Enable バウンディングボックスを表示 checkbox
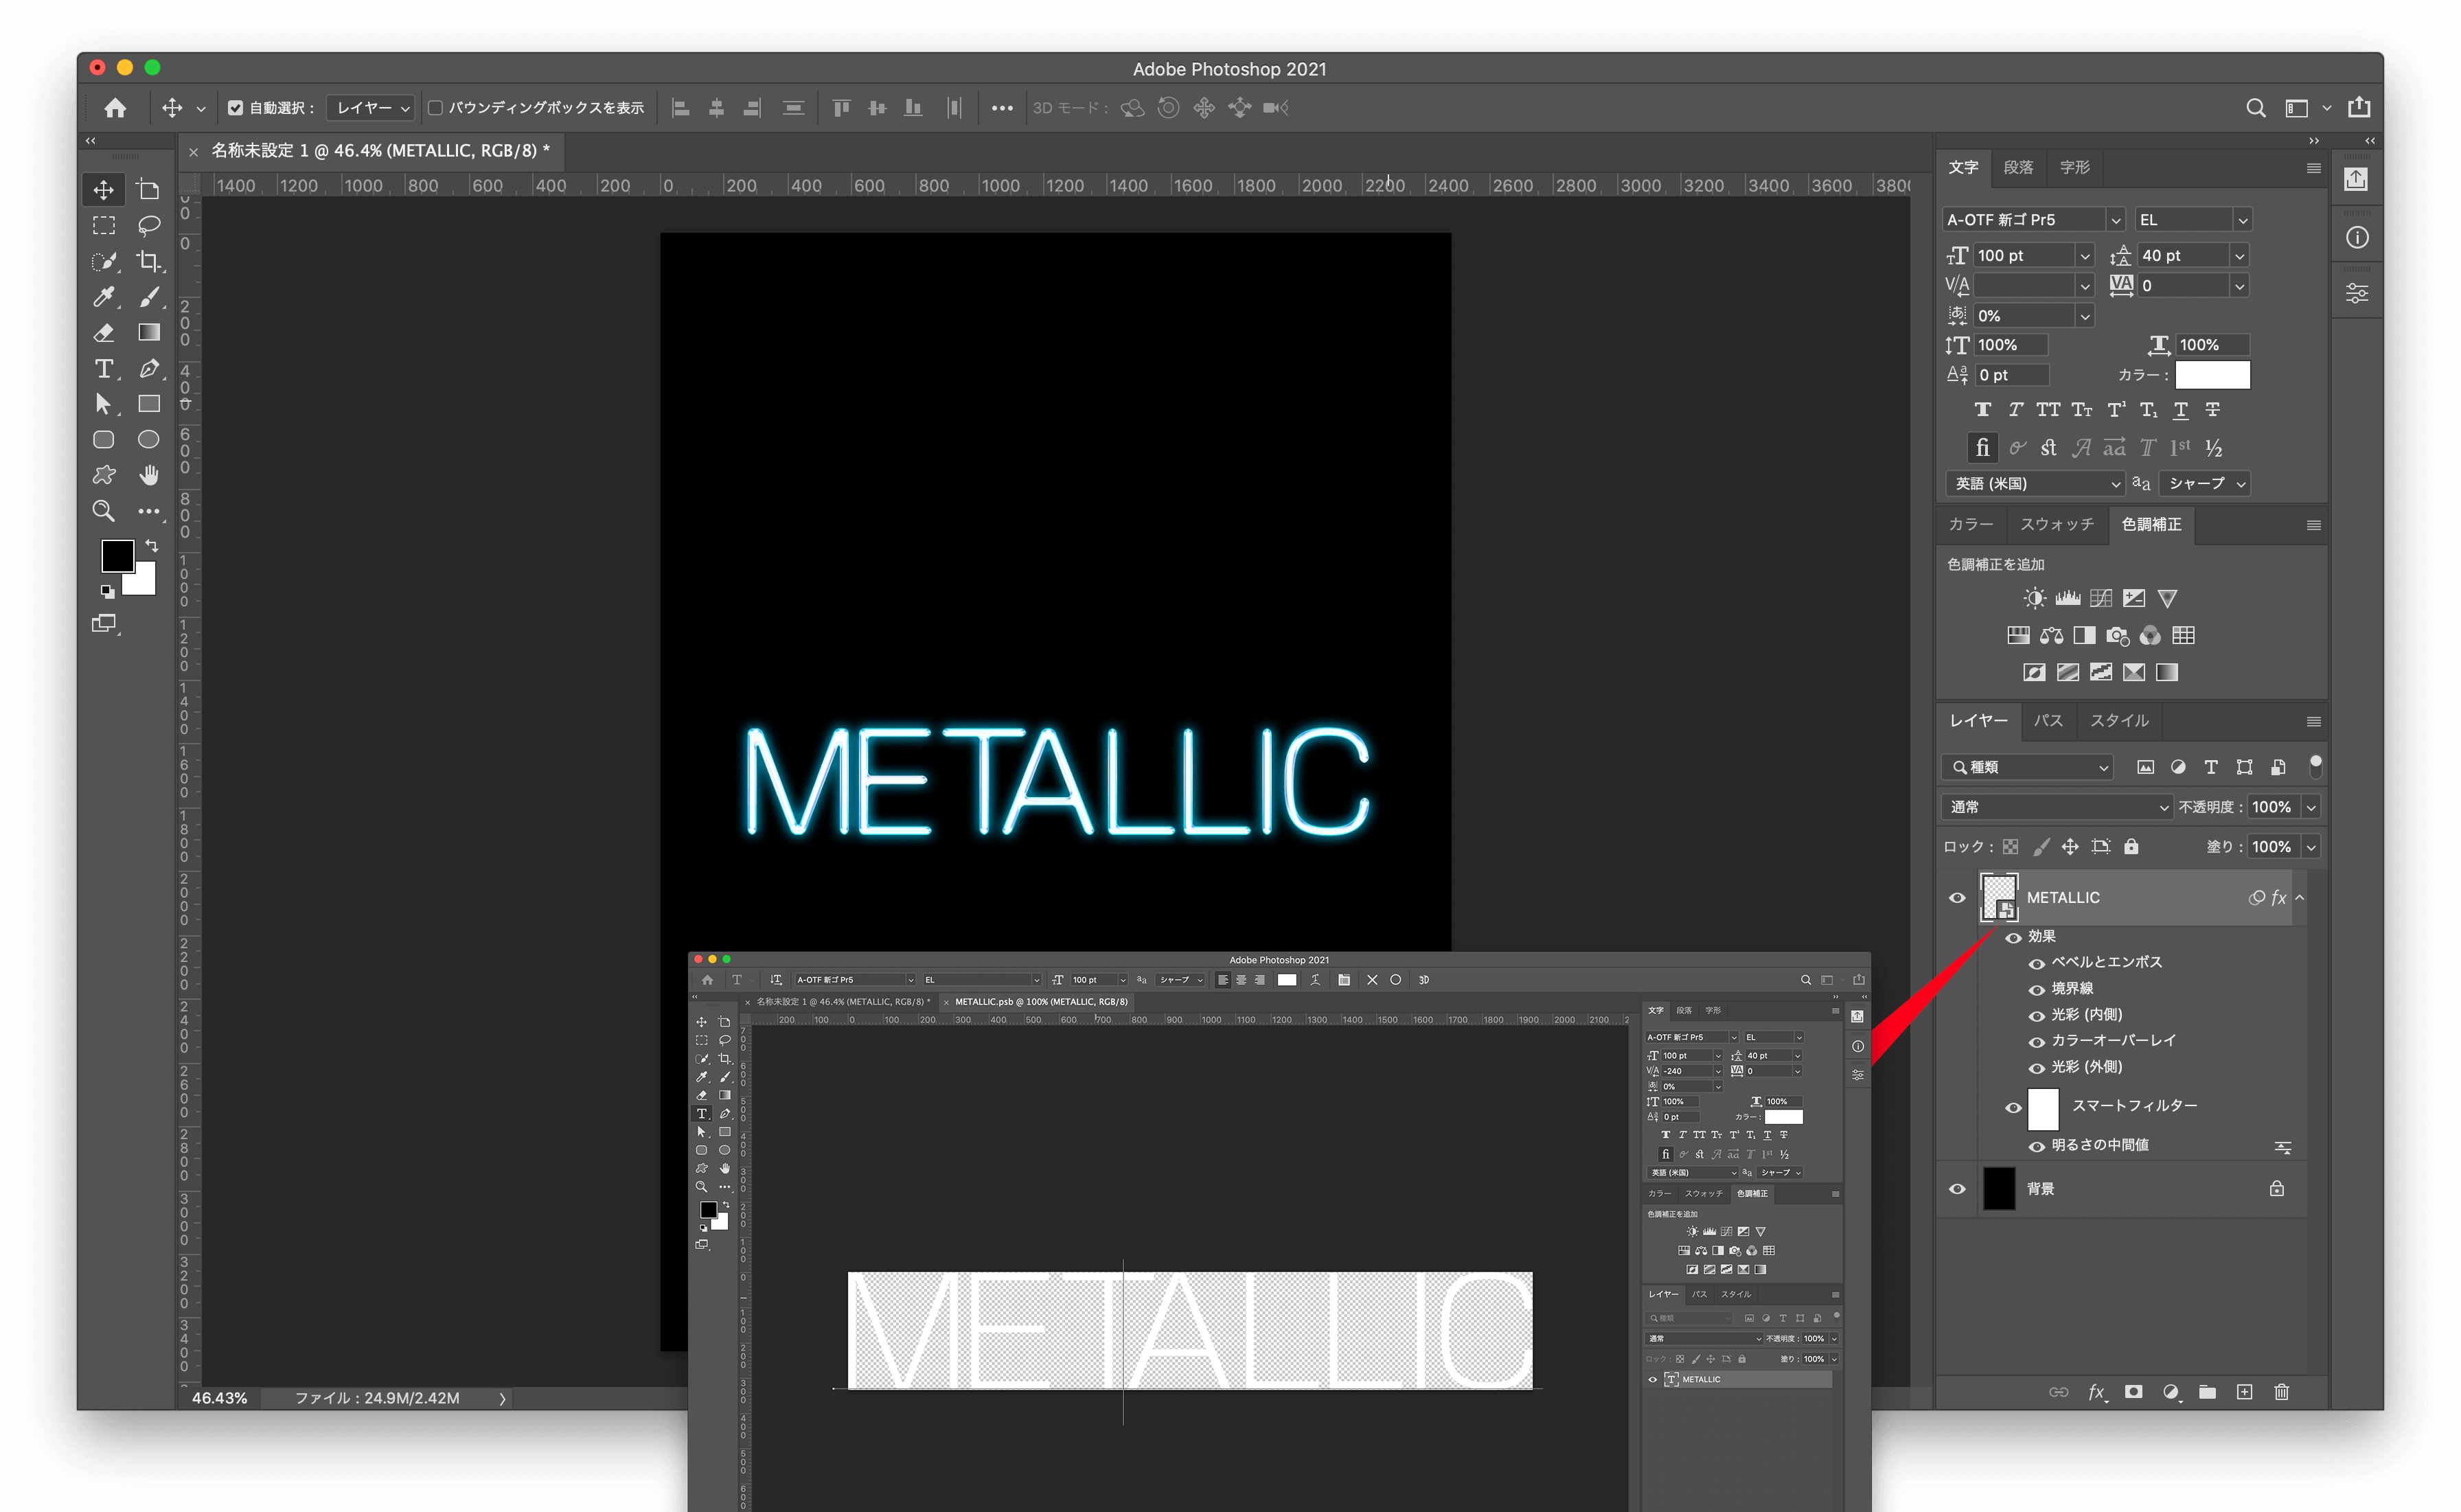This screenshot has height=1512, width=2461. coord(436,108)
